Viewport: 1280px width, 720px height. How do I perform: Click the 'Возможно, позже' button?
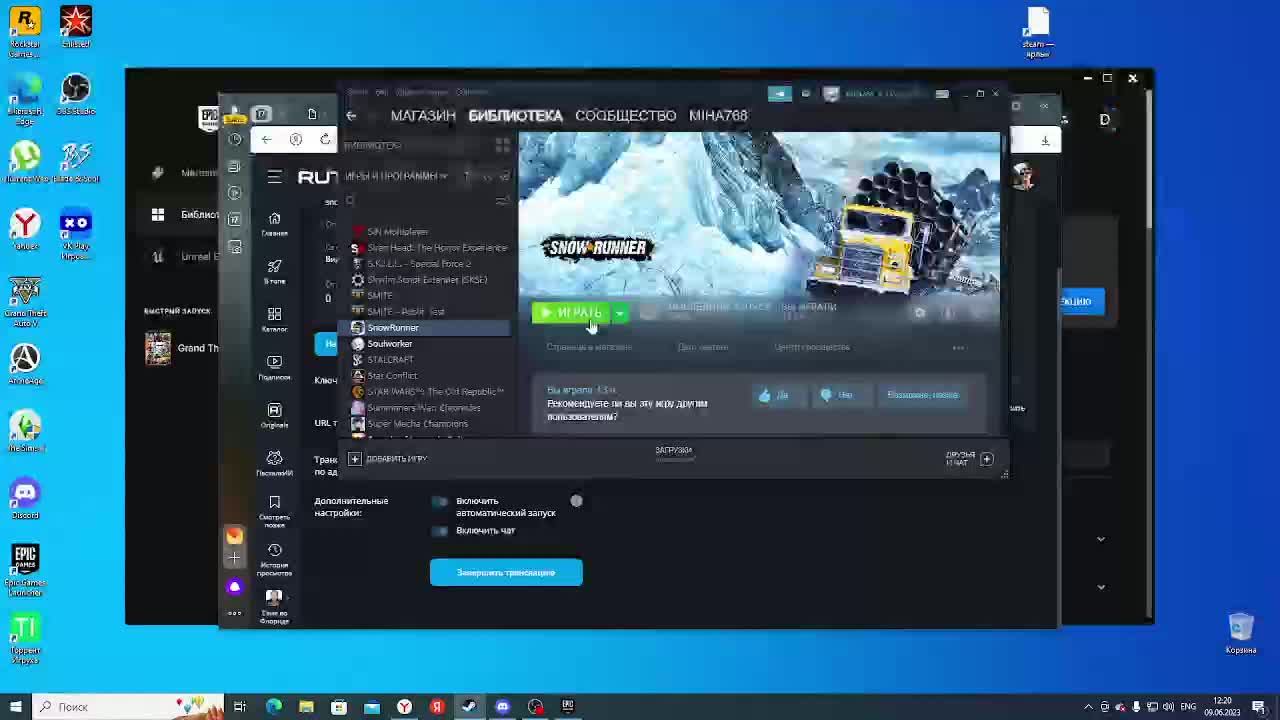(922, 395)
